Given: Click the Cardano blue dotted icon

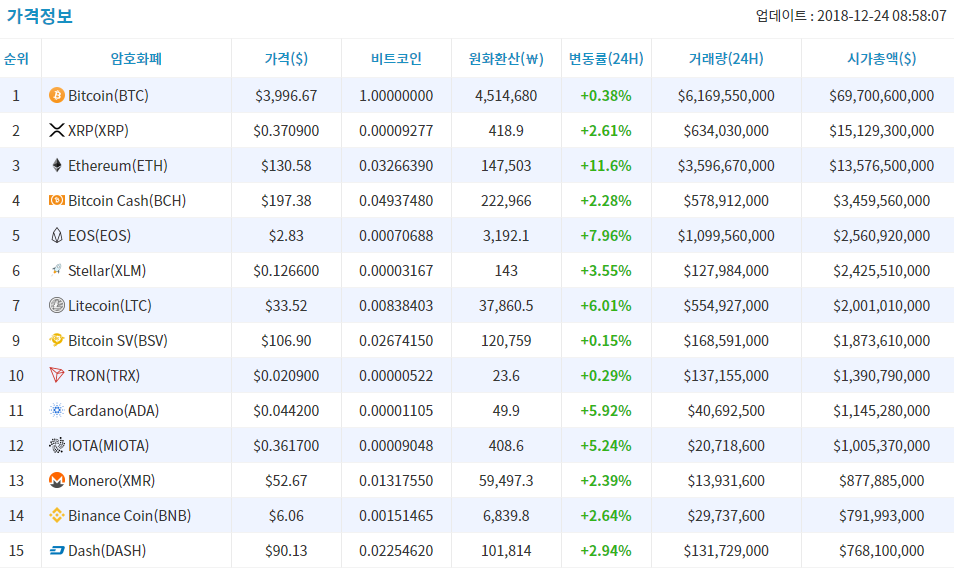Looking at the screenshot, I should point(57,410).
